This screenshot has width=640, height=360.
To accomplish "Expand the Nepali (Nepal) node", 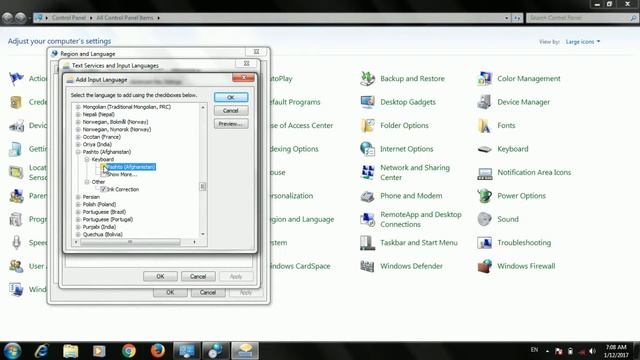I will 78,114.
